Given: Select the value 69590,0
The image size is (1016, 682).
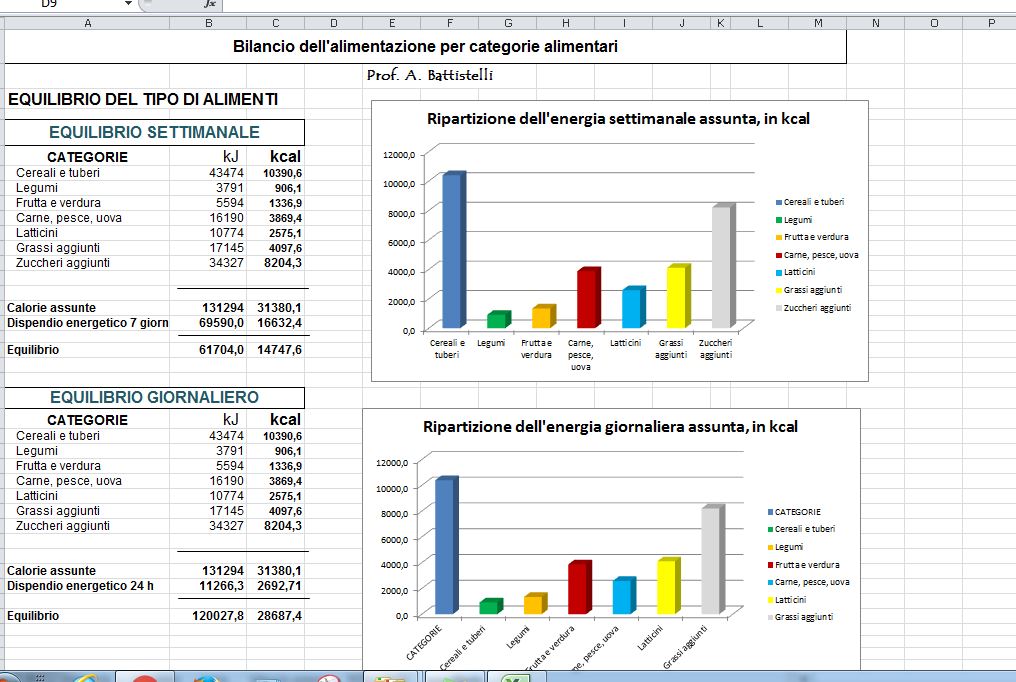Looking at the screenshot, I should tap(221, 323).
